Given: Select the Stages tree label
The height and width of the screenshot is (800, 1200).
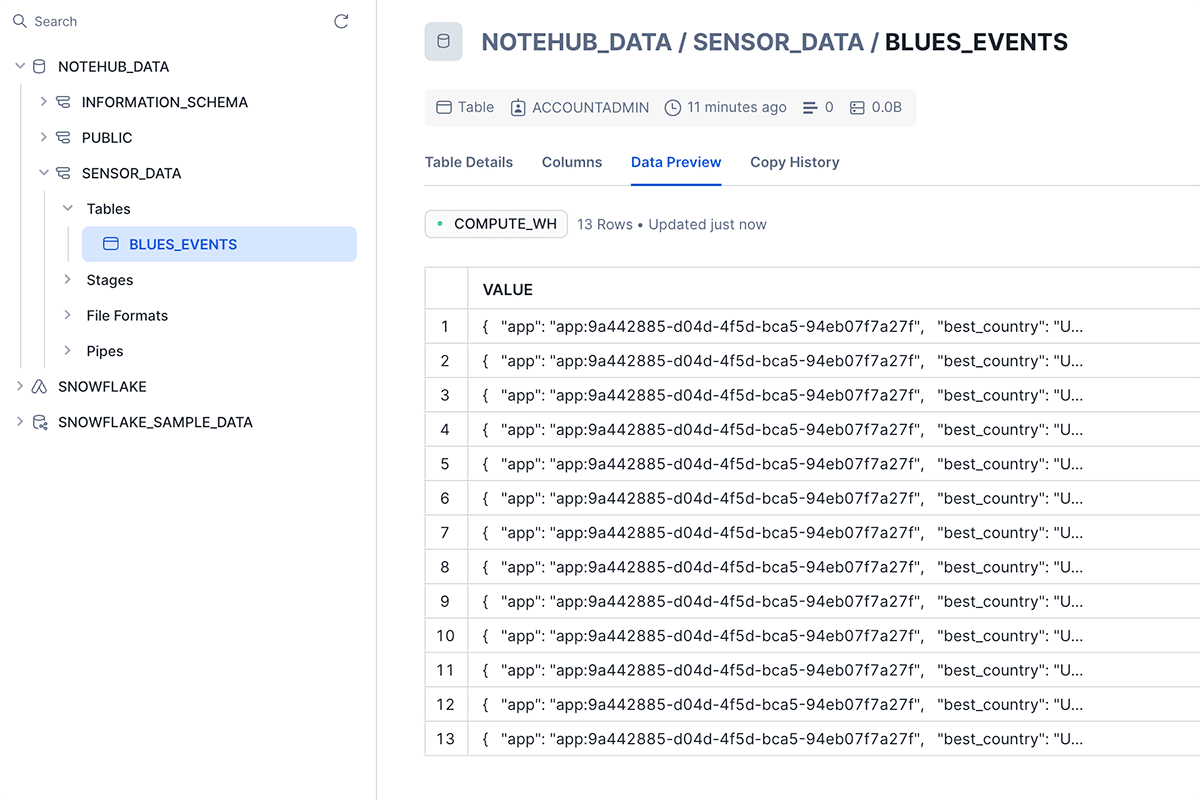Looking at the screenshot, I should (x=110, y=280).
